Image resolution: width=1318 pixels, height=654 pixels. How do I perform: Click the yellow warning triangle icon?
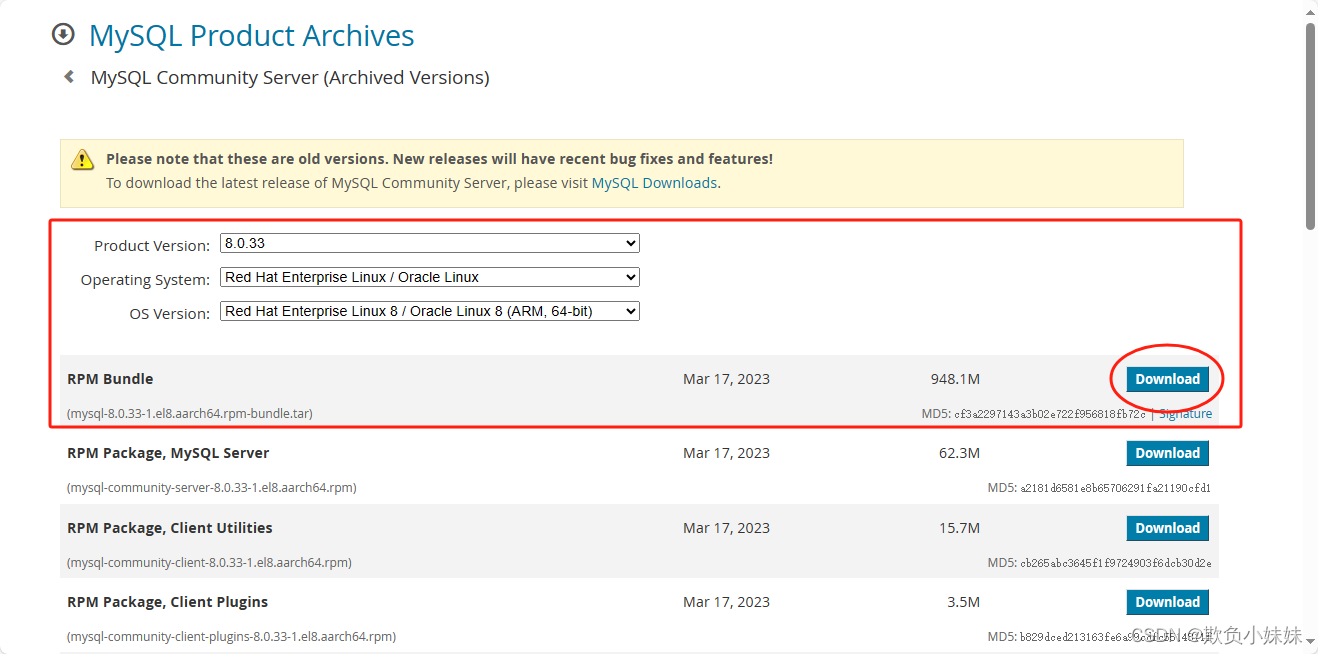[x=82, y=160]
